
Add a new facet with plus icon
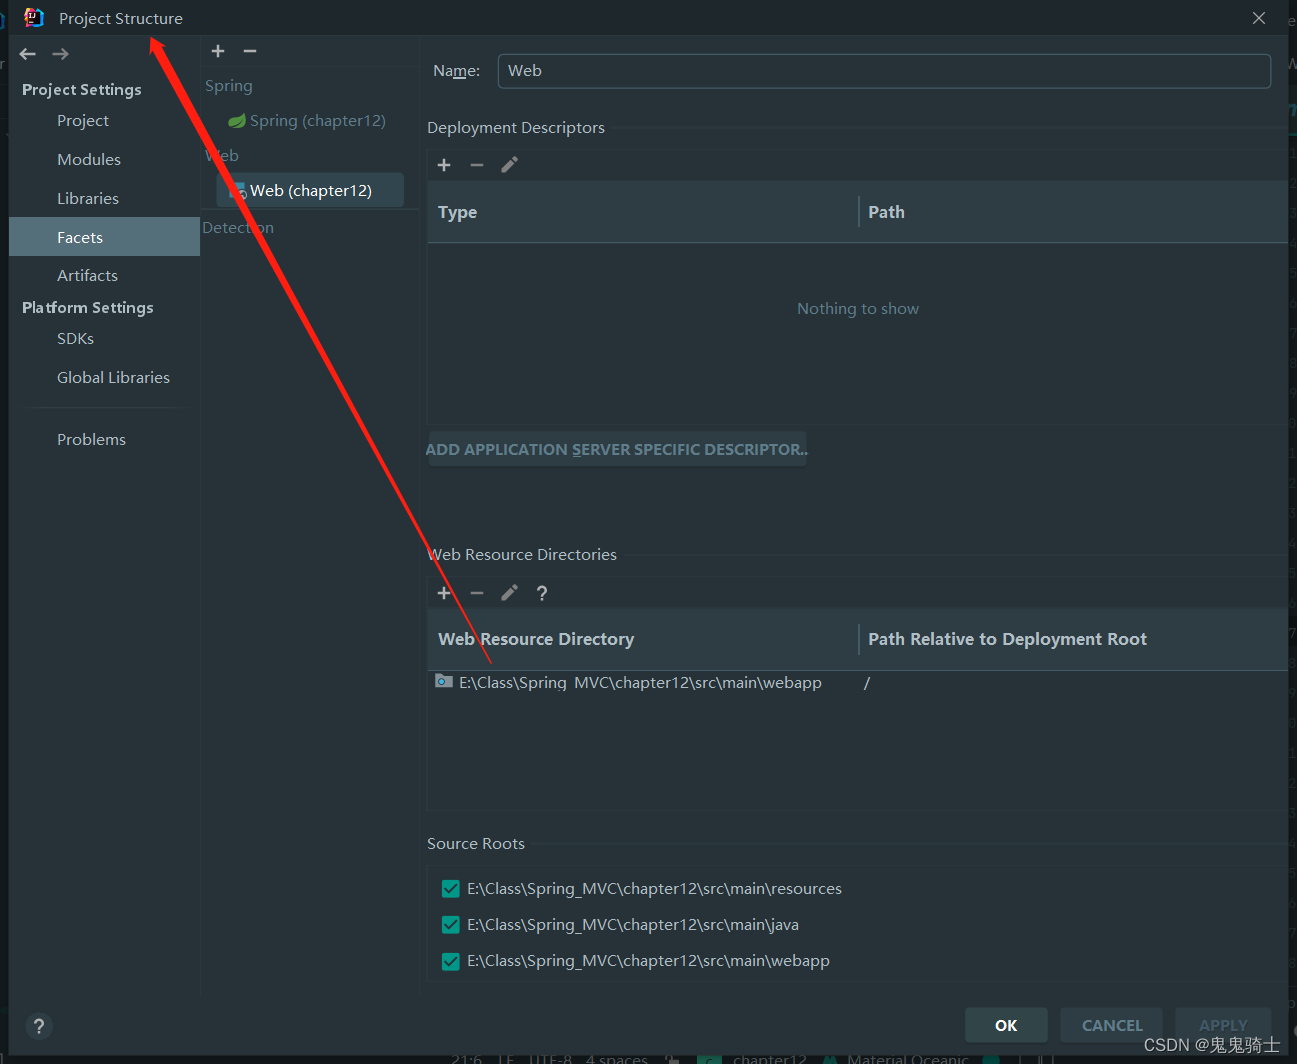point(218,51)
